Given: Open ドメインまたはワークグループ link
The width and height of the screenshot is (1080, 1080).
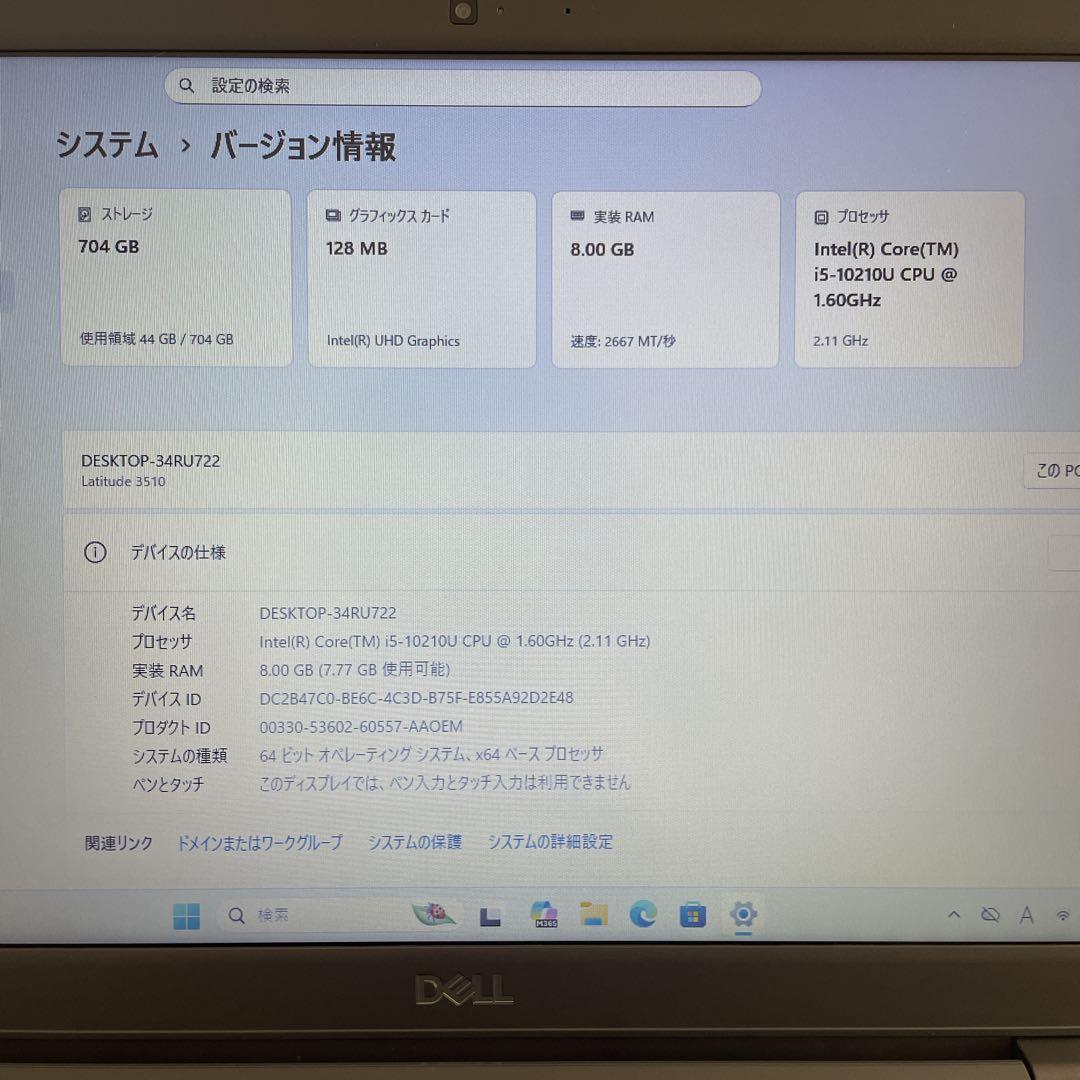Looking at the screenshot, I should [x=260, y=843].
